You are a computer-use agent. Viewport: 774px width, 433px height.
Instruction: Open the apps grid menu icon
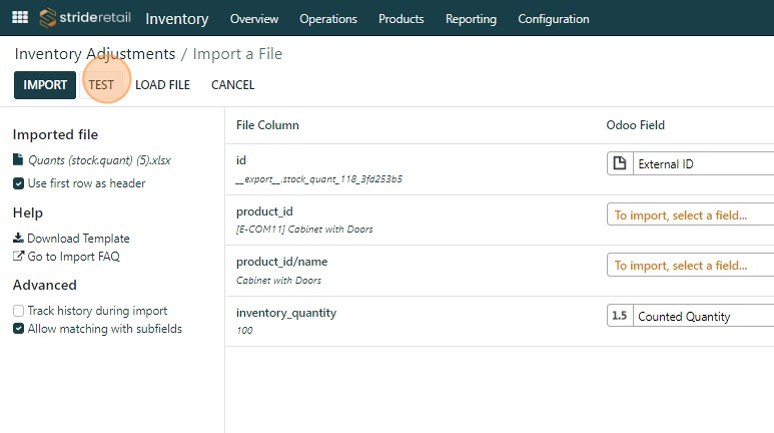[20, 18]
